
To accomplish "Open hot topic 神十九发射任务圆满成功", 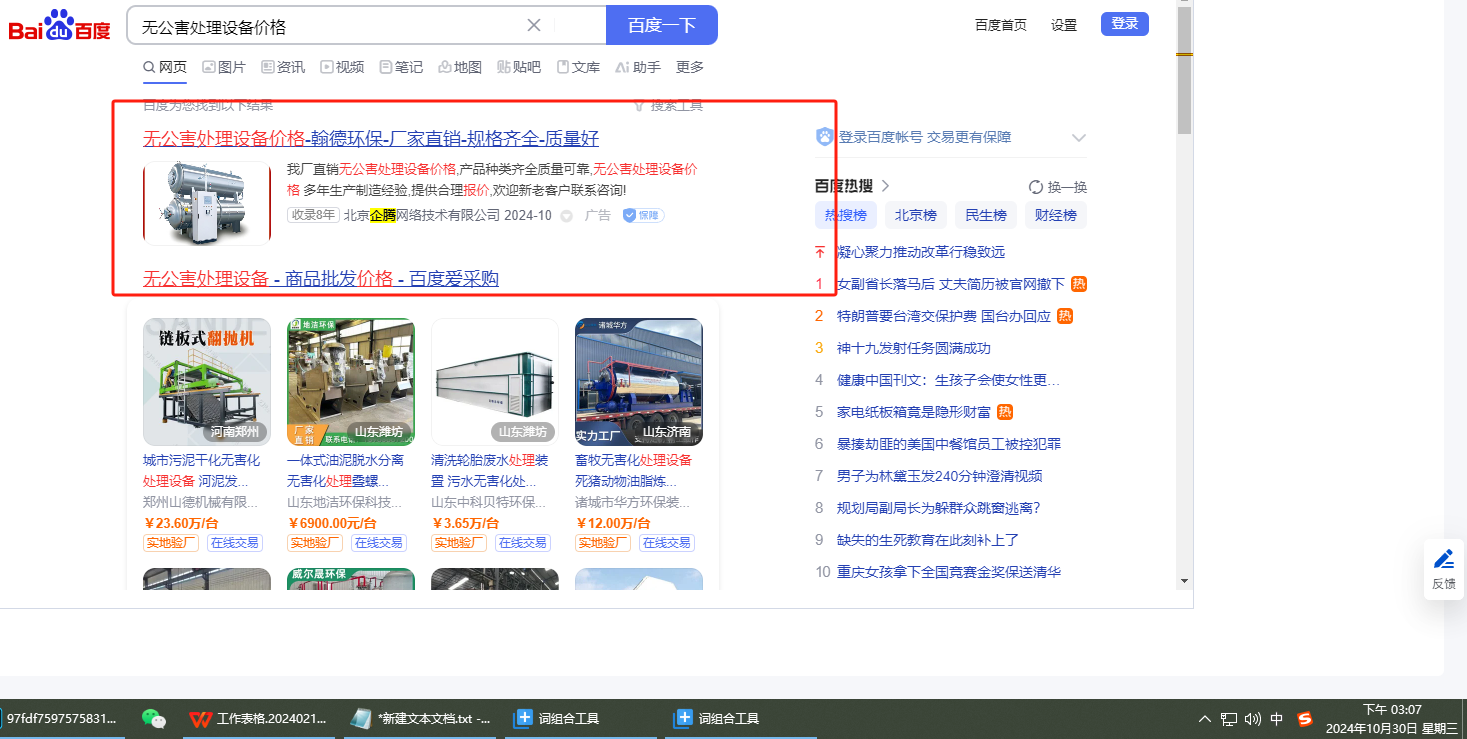I will [914, 348].
